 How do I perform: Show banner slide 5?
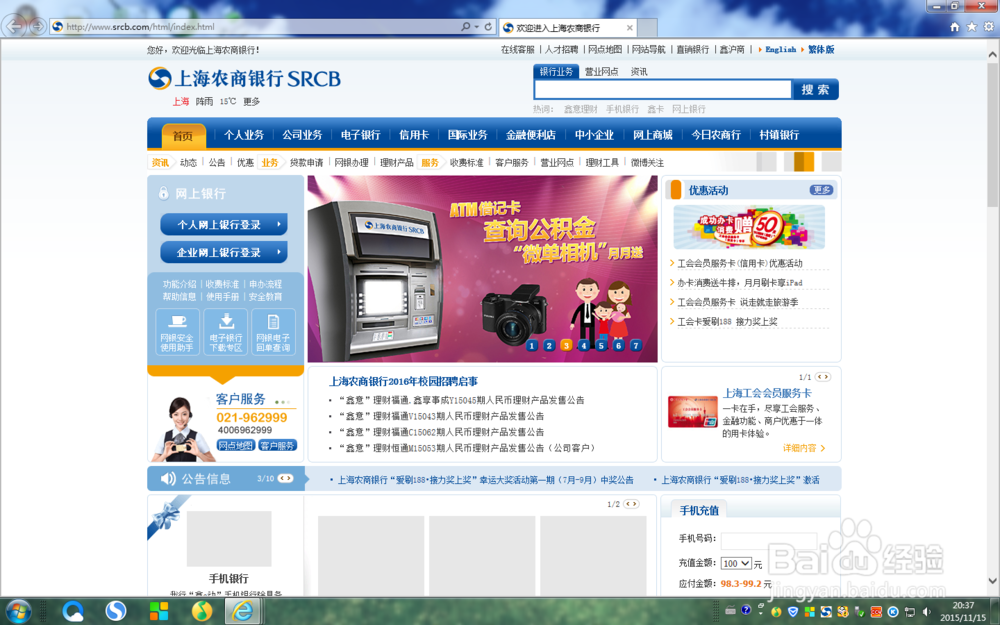[601, 345]
